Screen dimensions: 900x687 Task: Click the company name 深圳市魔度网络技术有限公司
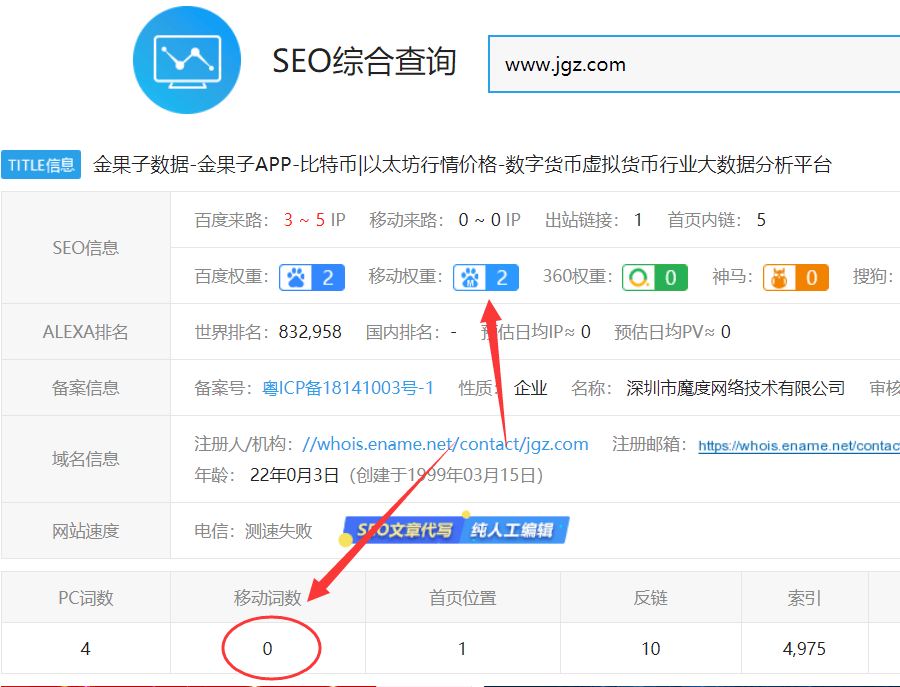click(735, 388)
